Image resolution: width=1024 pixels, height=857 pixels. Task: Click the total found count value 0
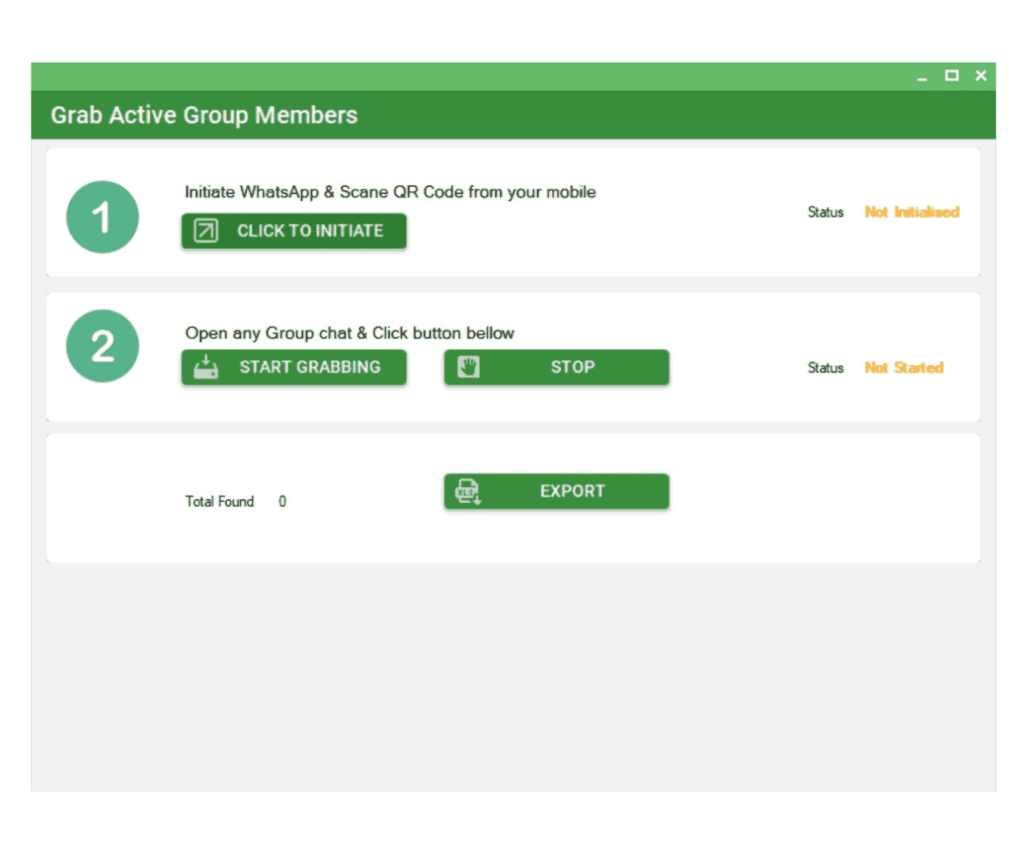[282, 502]
